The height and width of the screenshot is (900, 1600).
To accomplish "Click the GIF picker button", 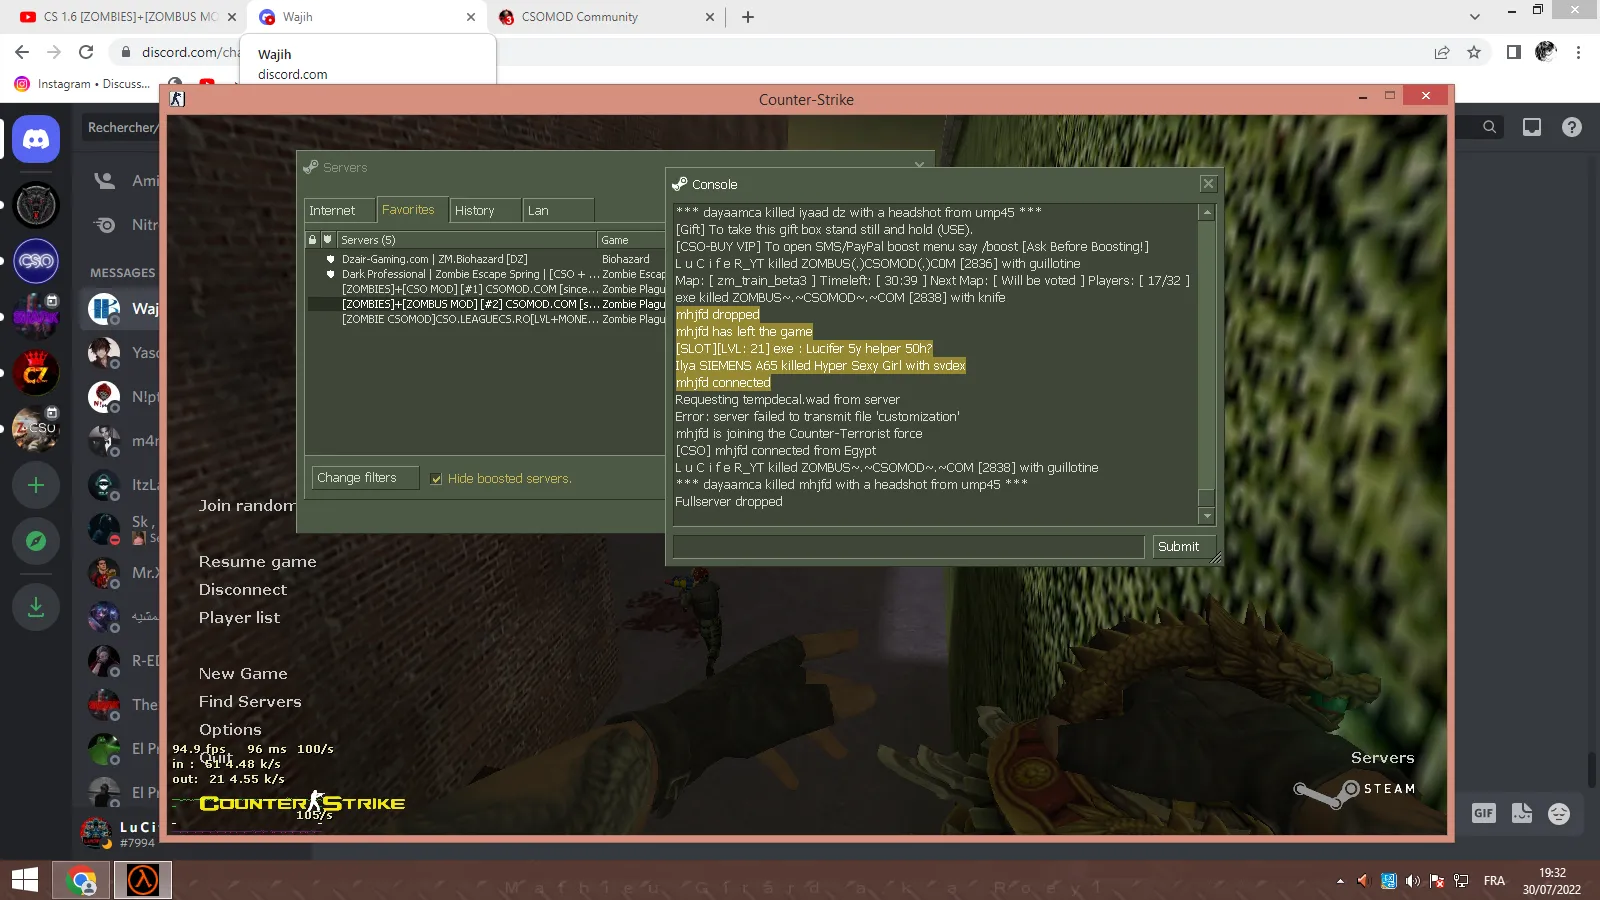I will click(1483, 813).
